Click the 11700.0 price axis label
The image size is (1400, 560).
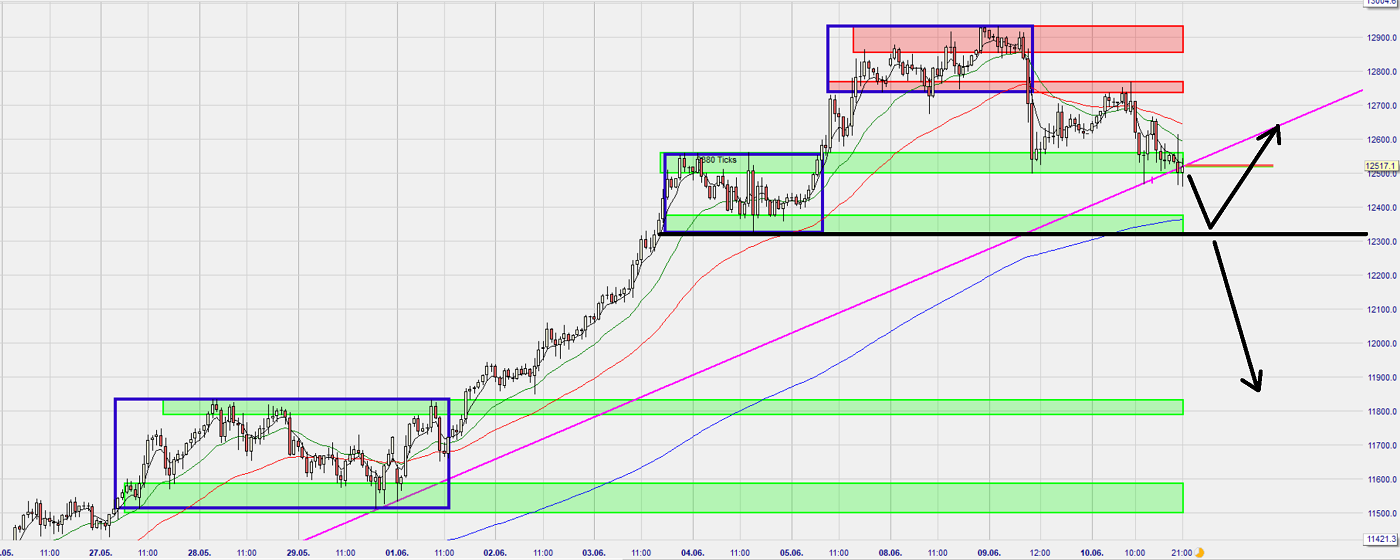pos(1383,446)
